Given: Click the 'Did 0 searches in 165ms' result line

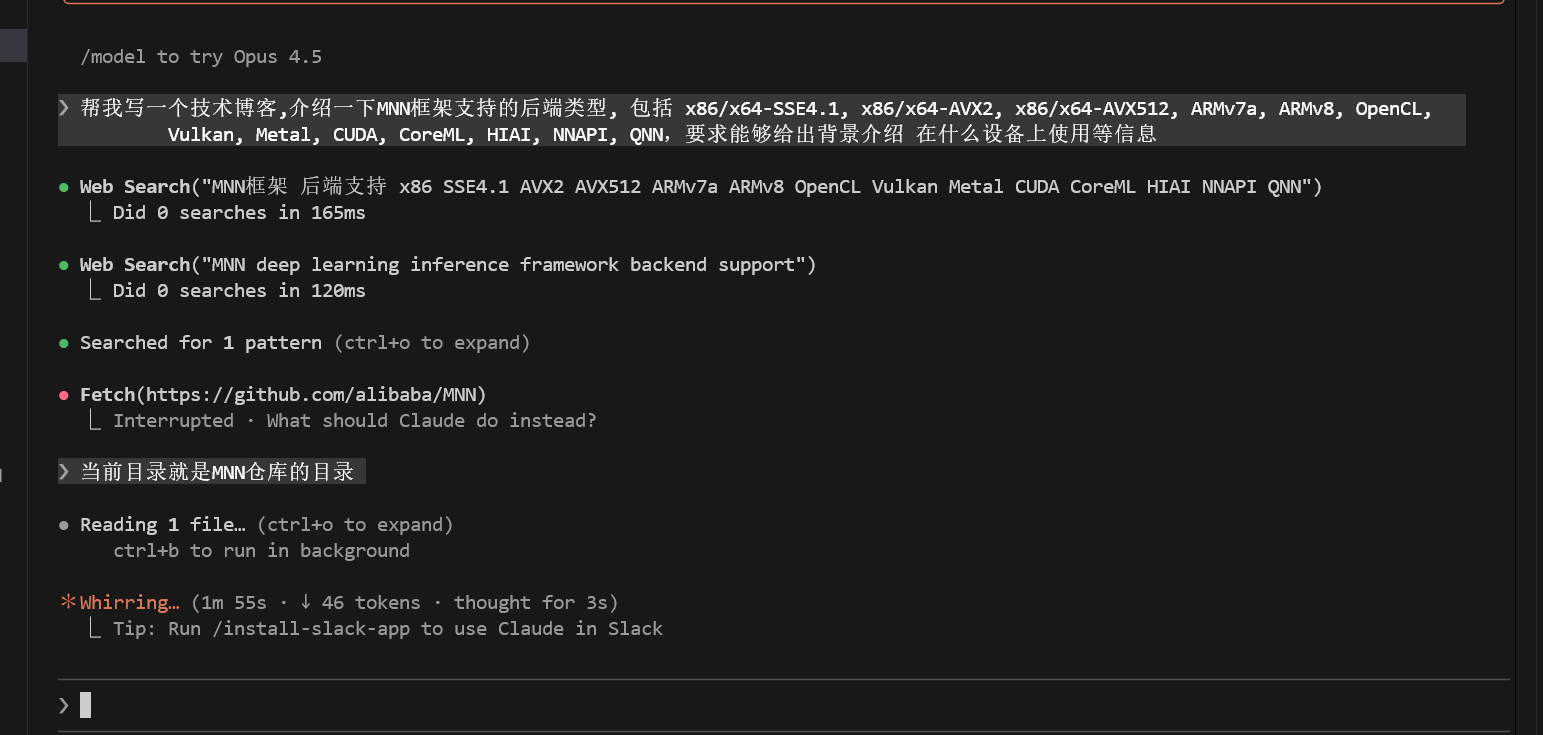Looking at the screenshot, I should [239, 213].
